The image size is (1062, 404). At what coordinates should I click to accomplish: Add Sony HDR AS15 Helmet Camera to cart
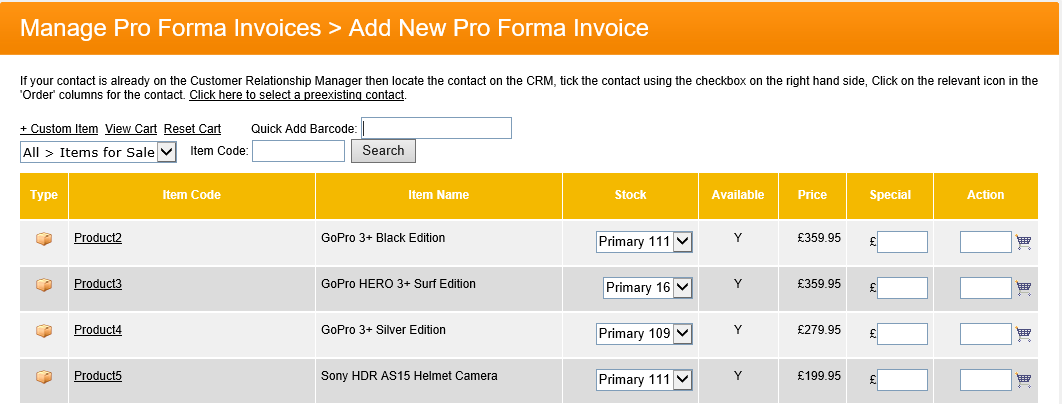pyautogui.click(x=1023, y=380)
